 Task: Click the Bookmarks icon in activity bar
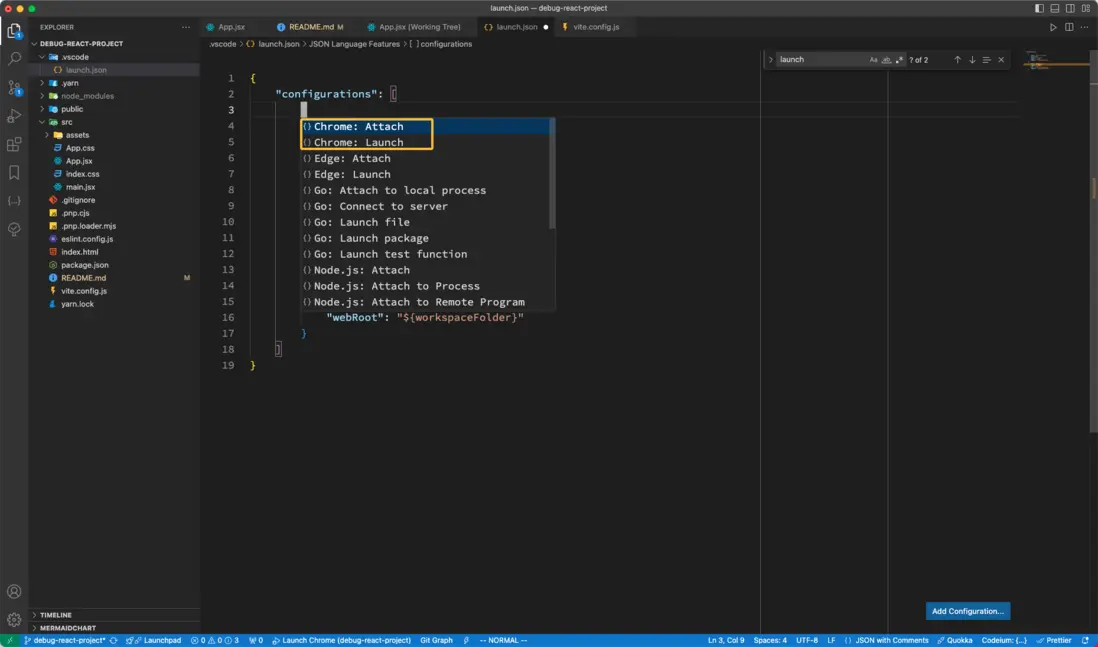tap(14, 173)
